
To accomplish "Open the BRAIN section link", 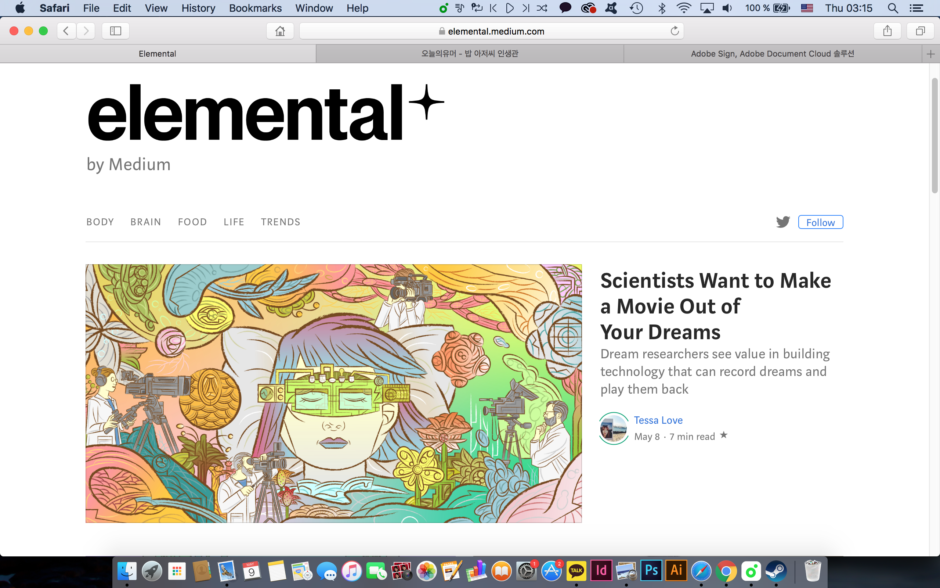I will pyautogui.click(x=146, y=222).
